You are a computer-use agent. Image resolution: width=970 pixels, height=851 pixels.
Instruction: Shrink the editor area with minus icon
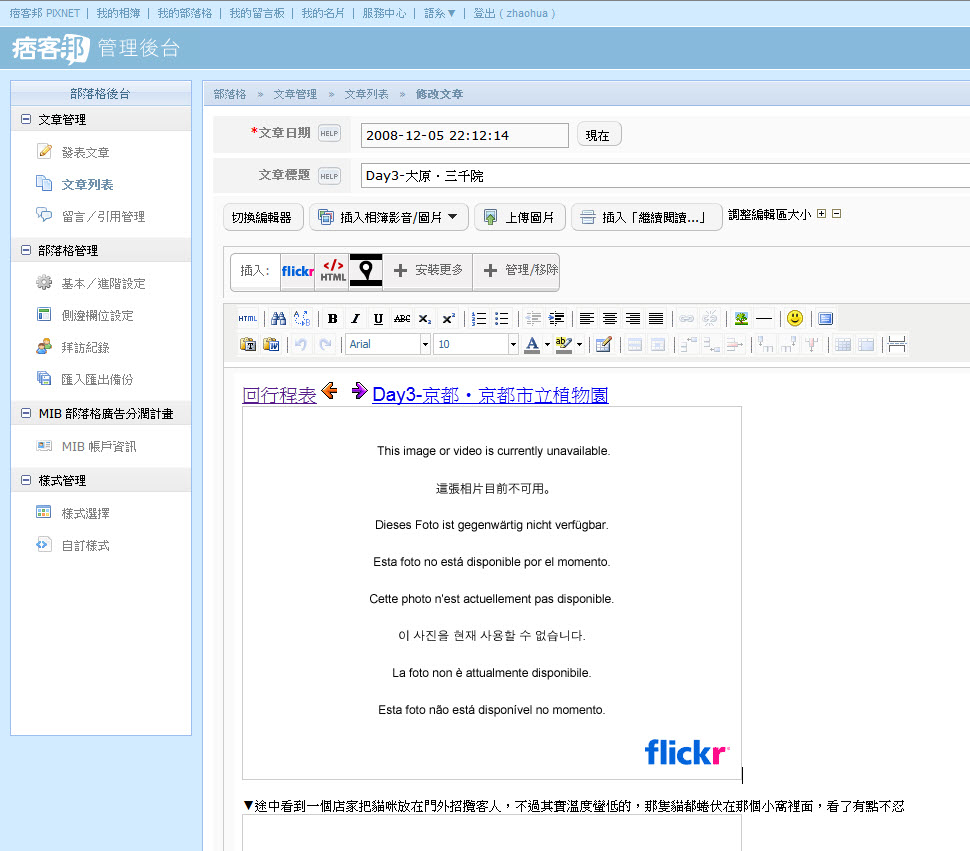836,214
